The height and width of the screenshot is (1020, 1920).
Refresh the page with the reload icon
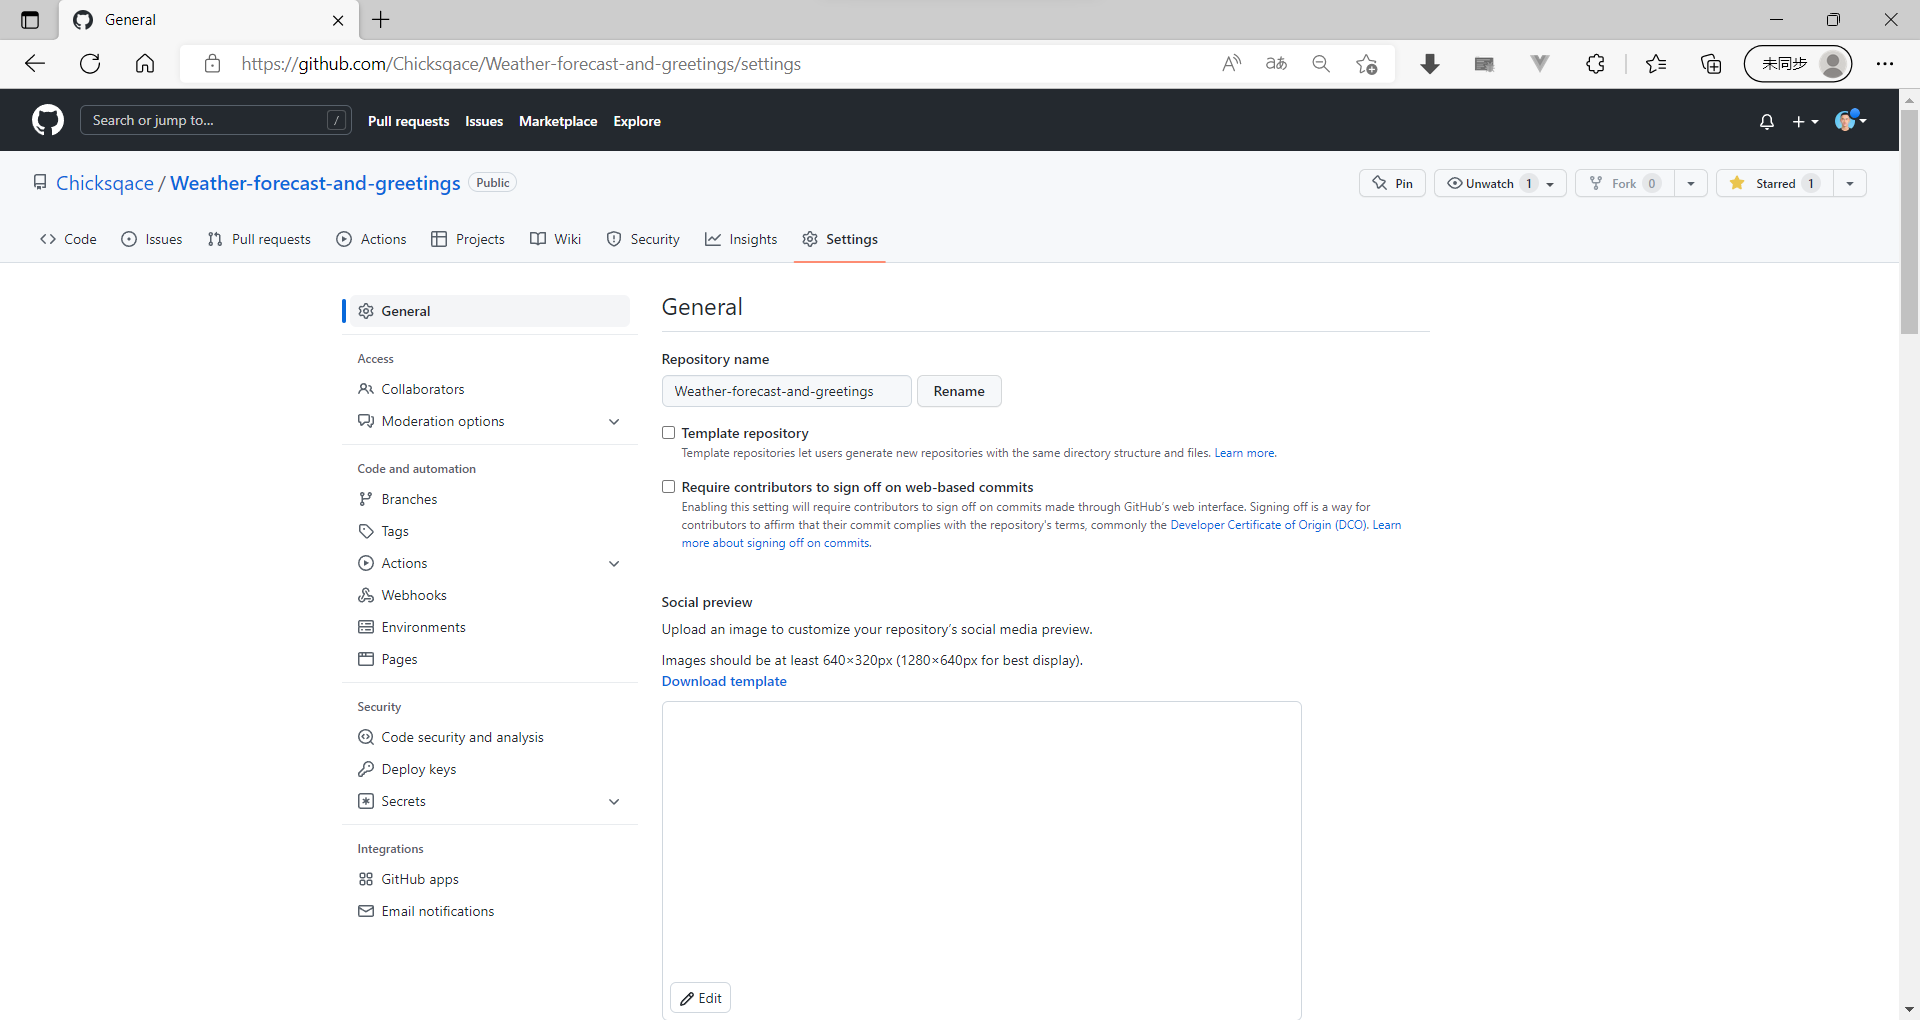(90, 63)
